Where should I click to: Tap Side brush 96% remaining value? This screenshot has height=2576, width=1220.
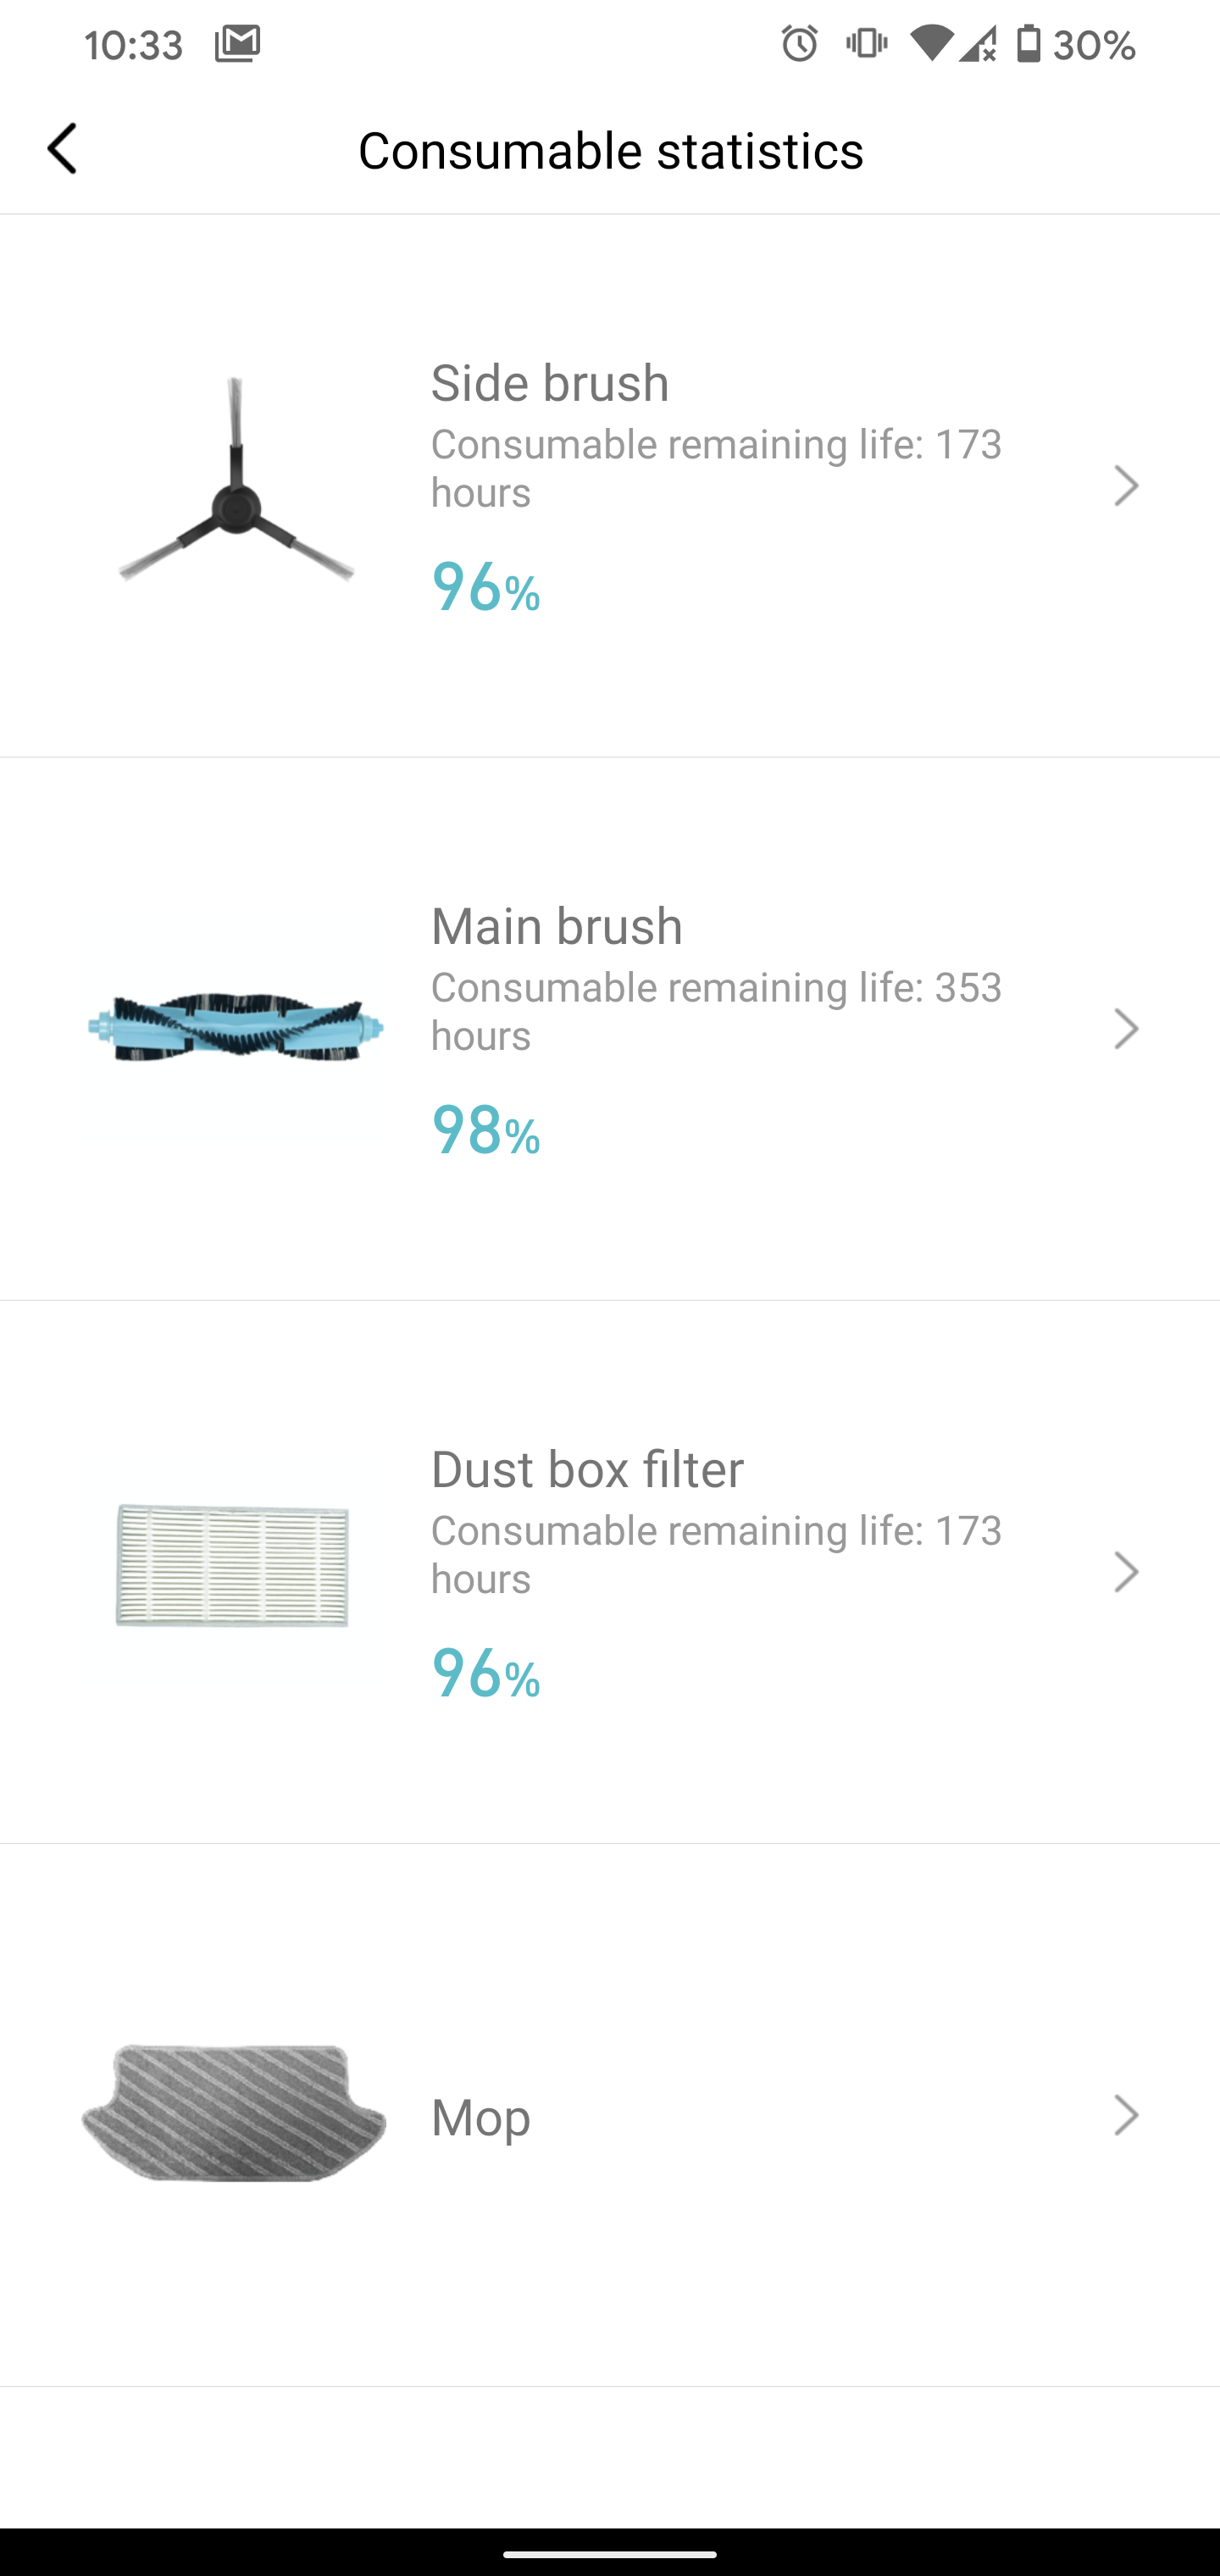pyautogui.click(x=486, y=587)
